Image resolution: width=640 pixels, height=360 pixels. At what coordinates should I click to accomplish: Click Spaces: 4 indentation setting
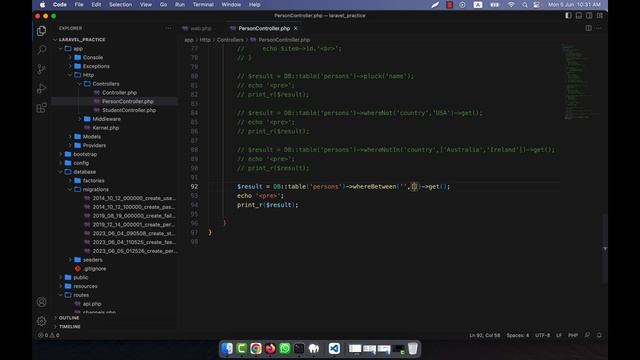[x=518, y=335]
